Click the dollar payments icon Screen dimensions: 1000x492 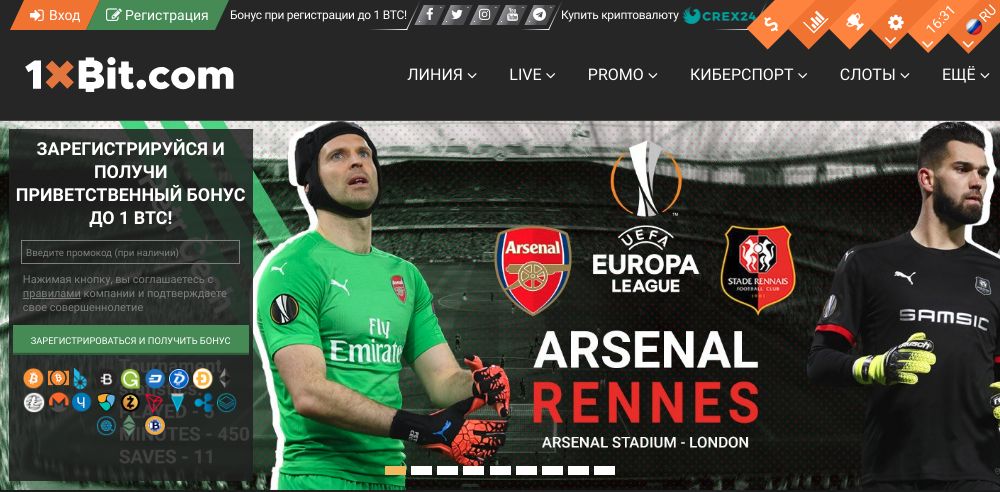click(773, 24)
